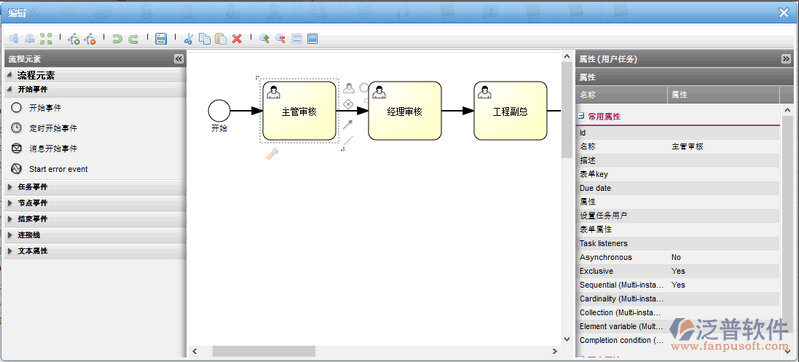Screen dimensions: 799x362
Task: Click the 名称 property value 主管审核
Action: pyautogui.click(x=687, y=146)
